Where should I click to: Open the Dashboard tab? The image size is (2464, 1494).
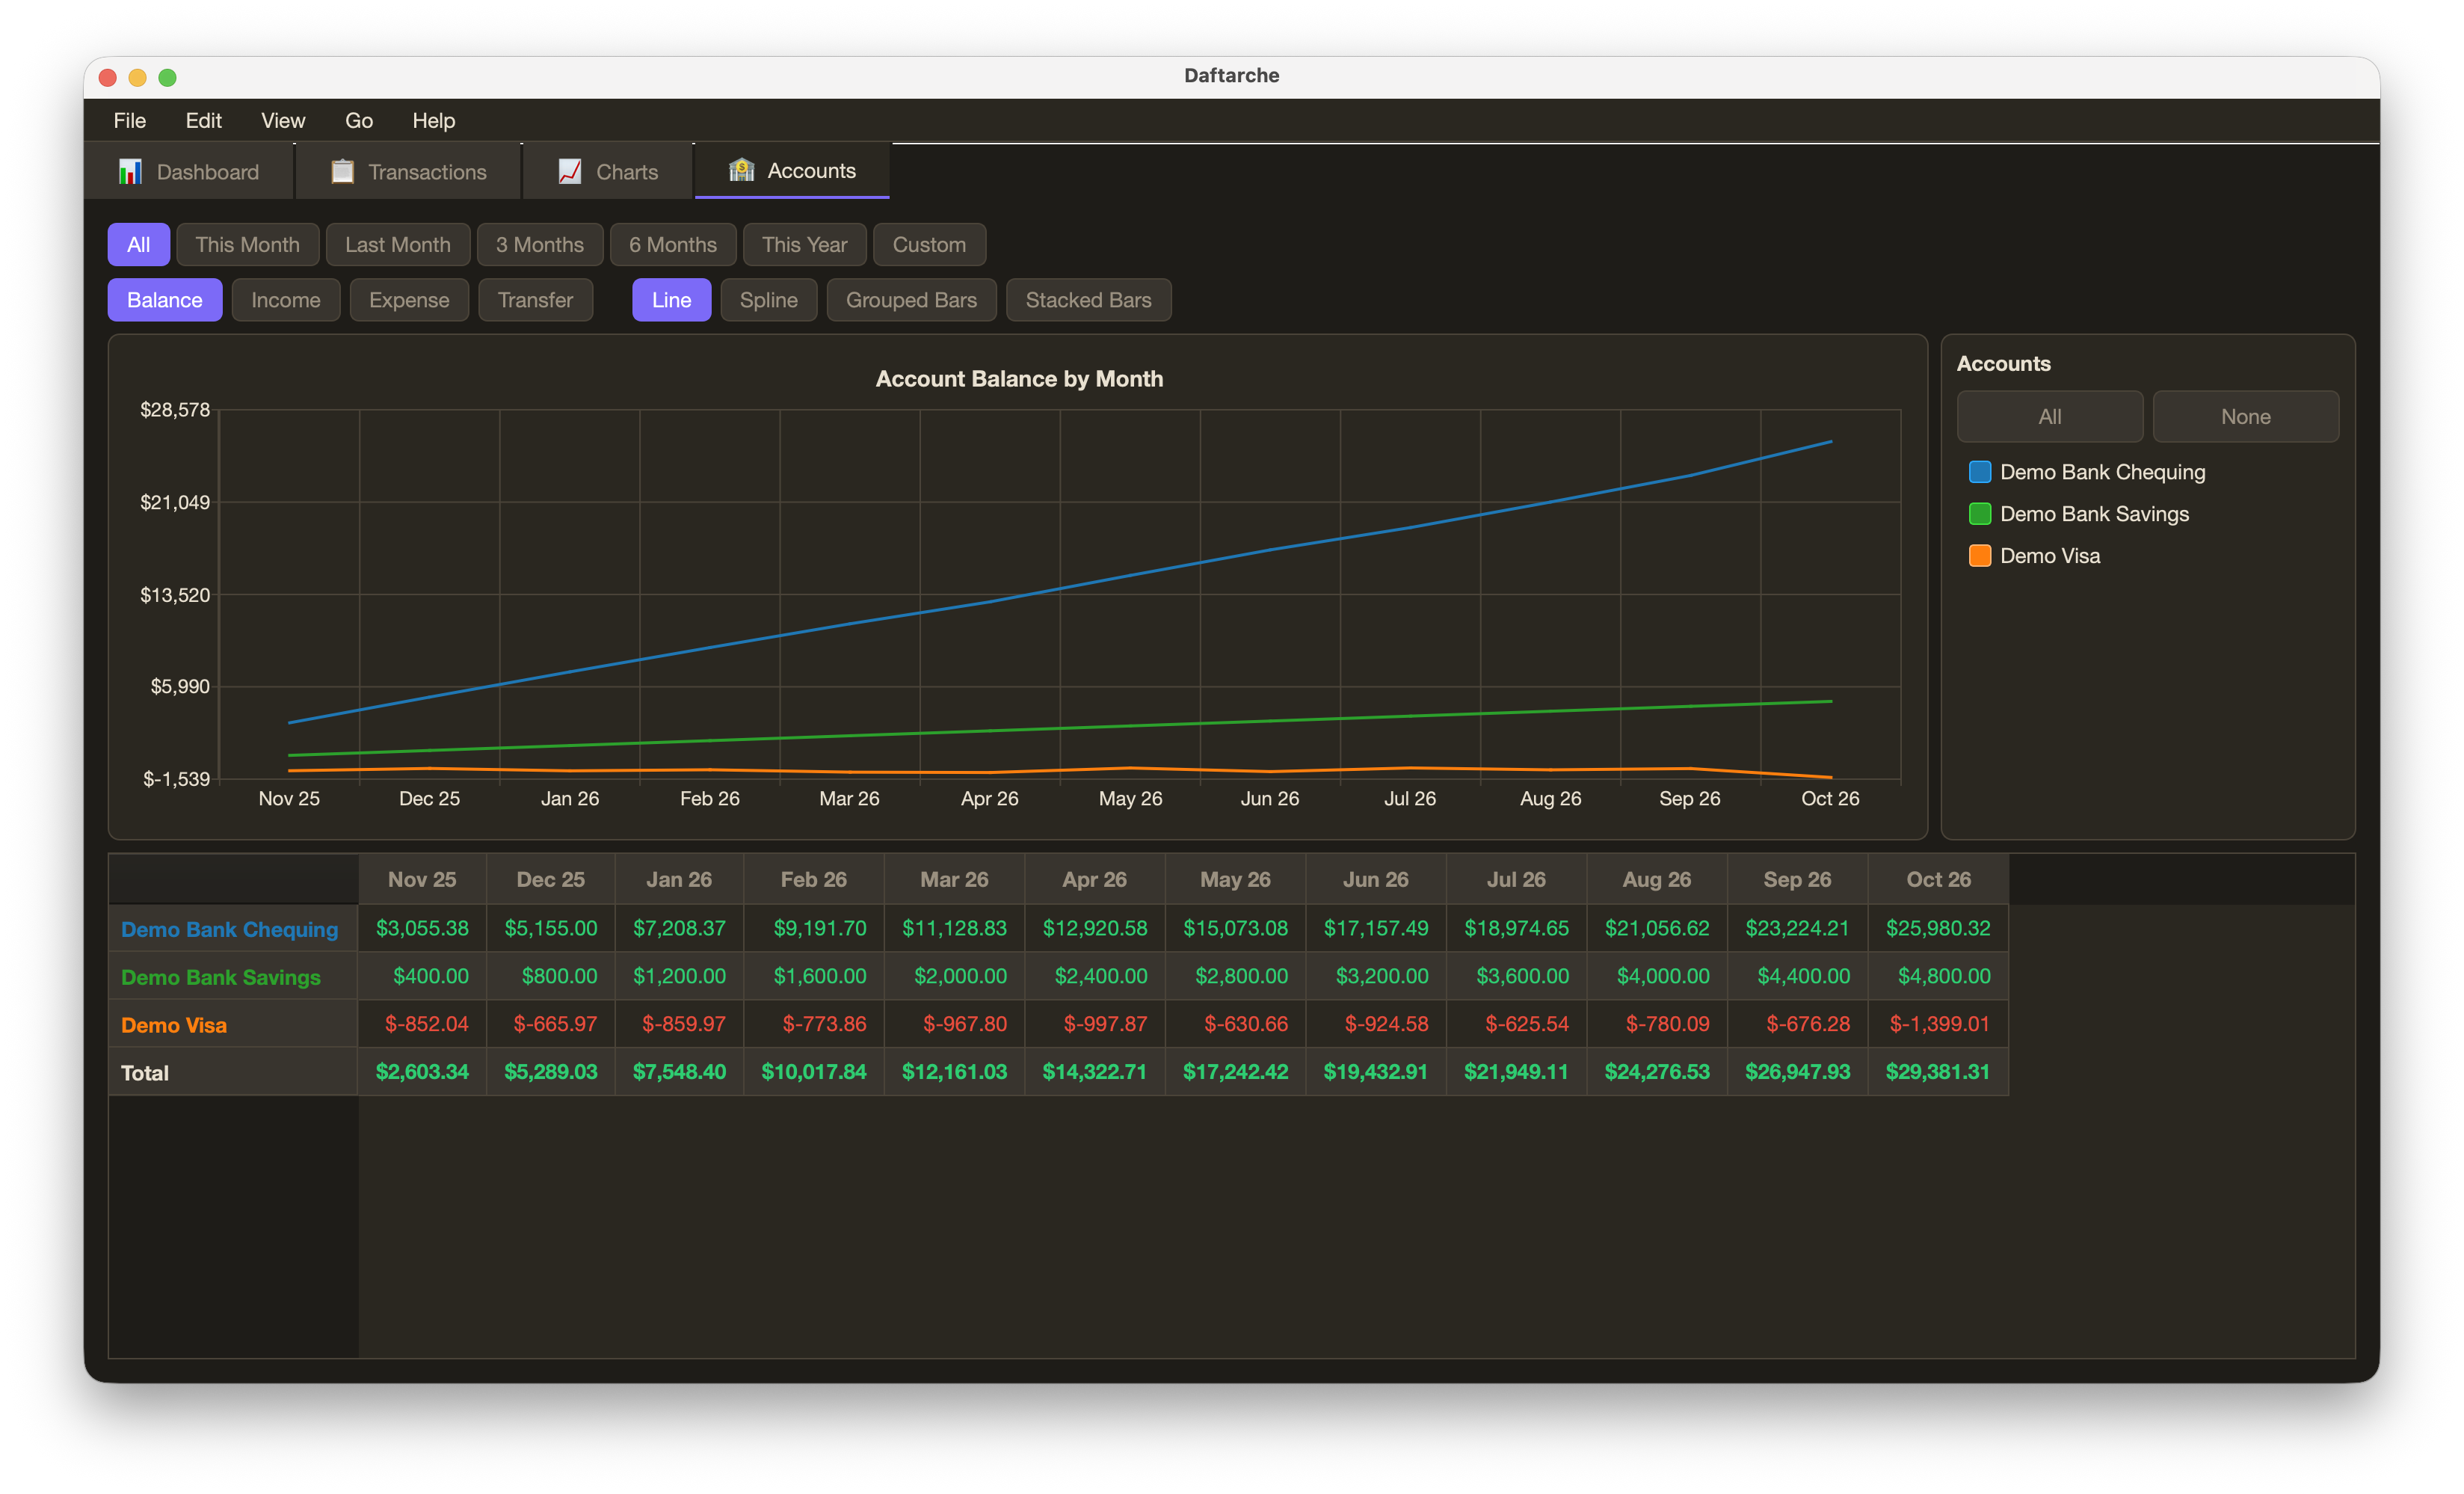[189, 172]
